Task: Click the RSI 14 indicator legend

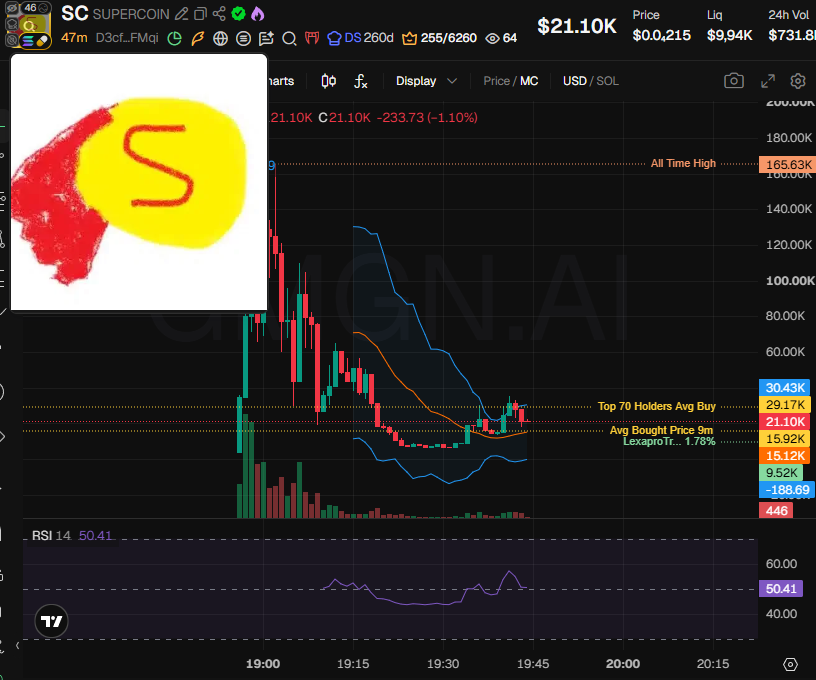Action: (x=72, y=535)
